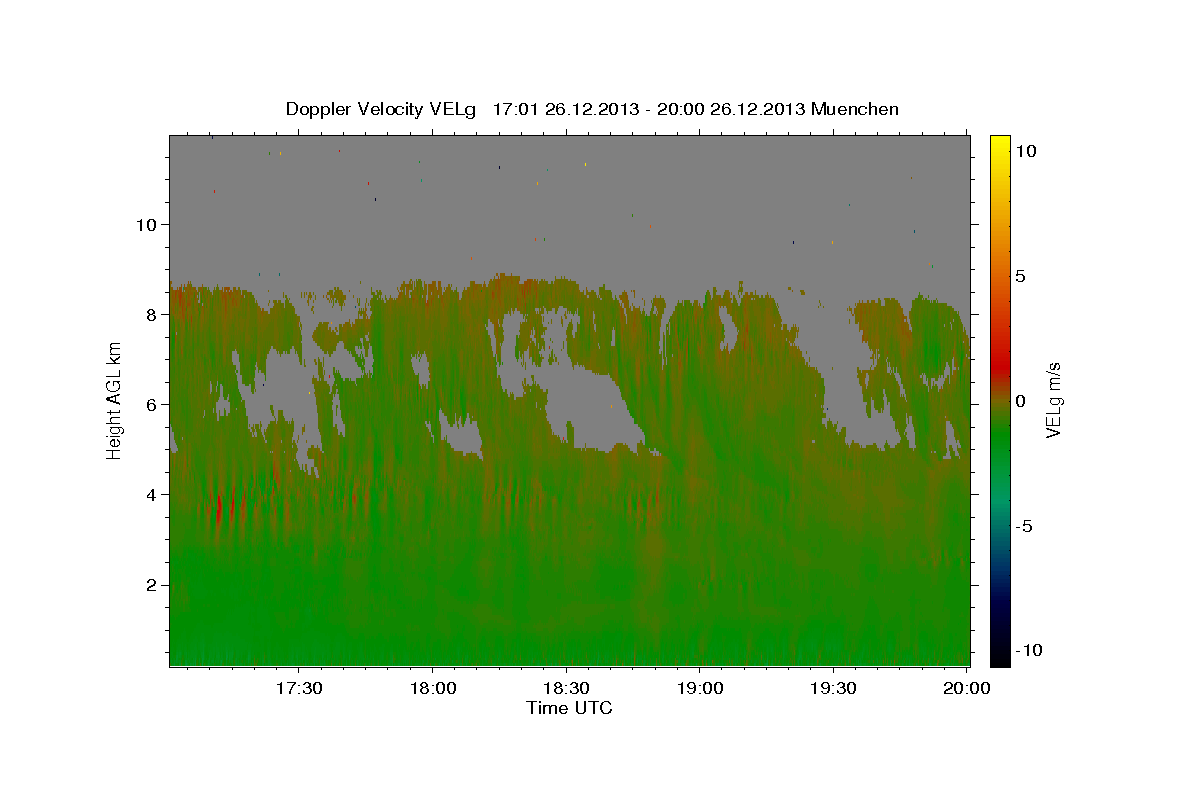
Task: Click the 20:00 time tick label
Action: (x=967, y=688)
